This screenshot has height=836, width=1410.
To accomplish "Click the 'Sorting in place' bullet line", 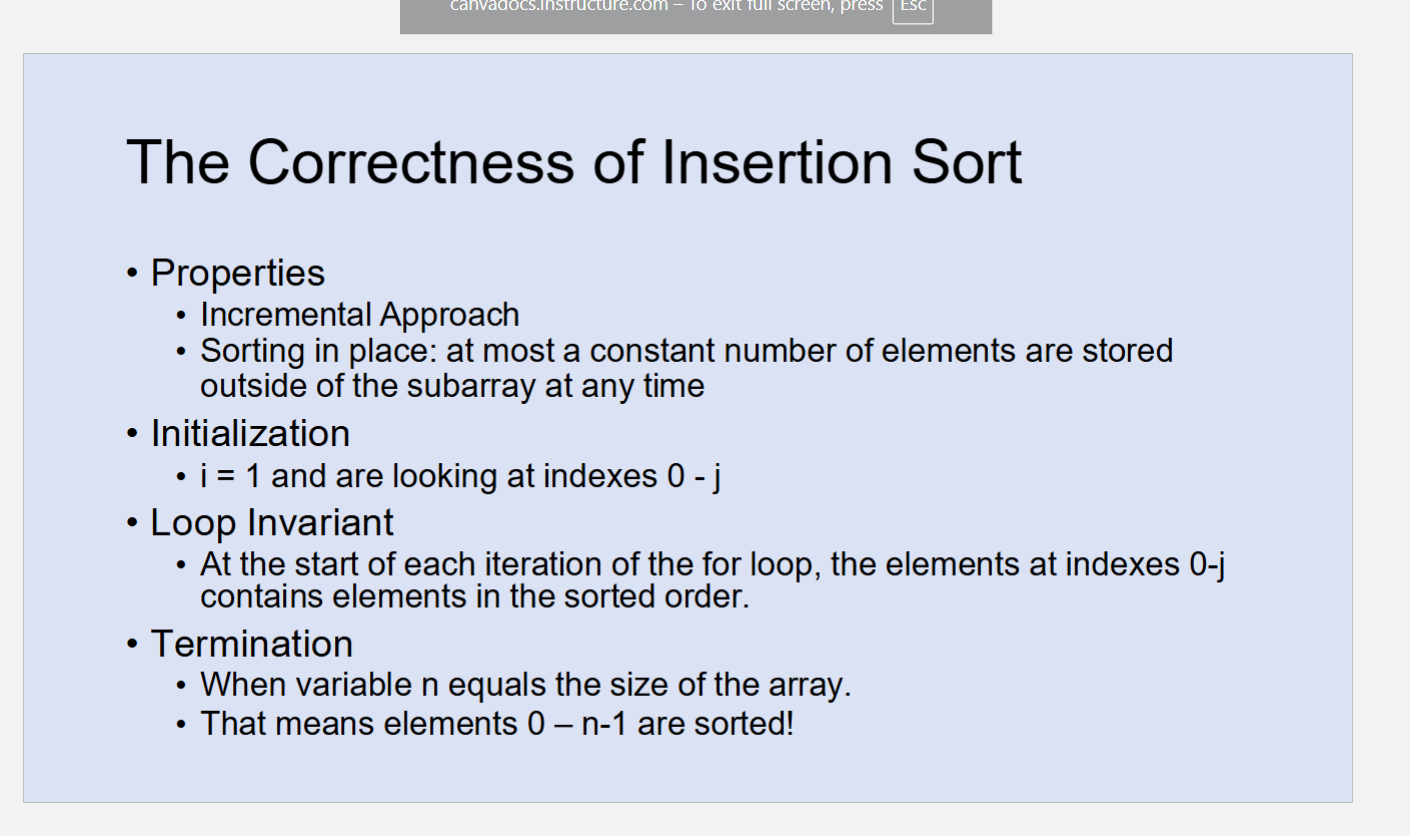I will [x=686, y=351].
